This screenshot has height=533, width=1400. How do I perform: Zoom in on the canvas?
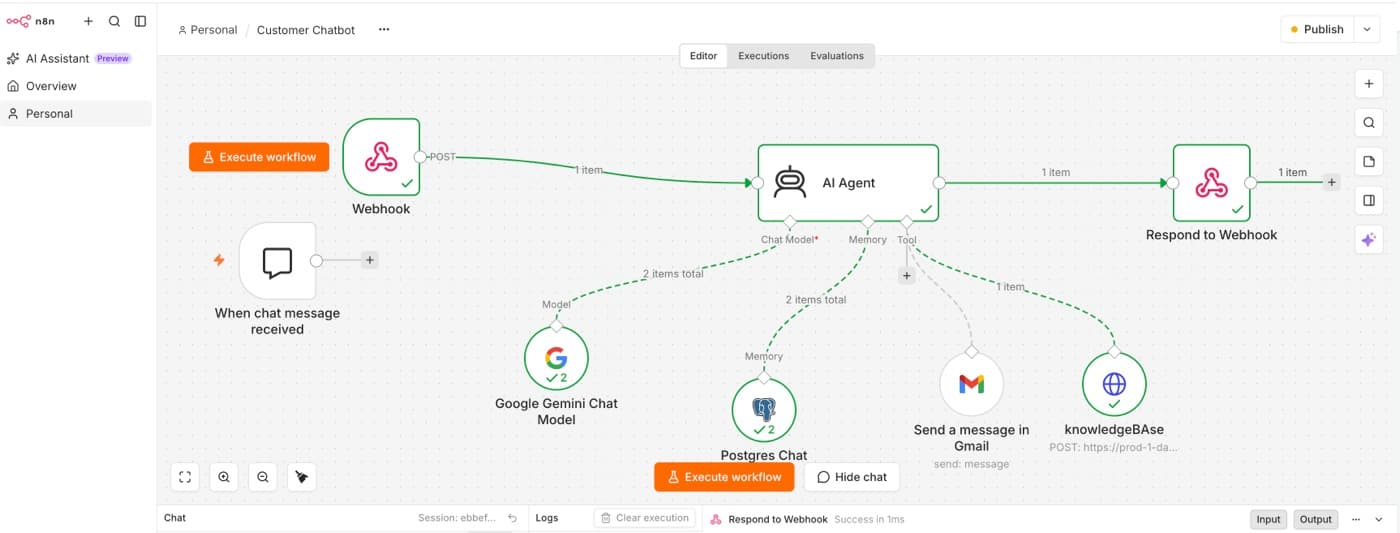click(x=224, y=477)
